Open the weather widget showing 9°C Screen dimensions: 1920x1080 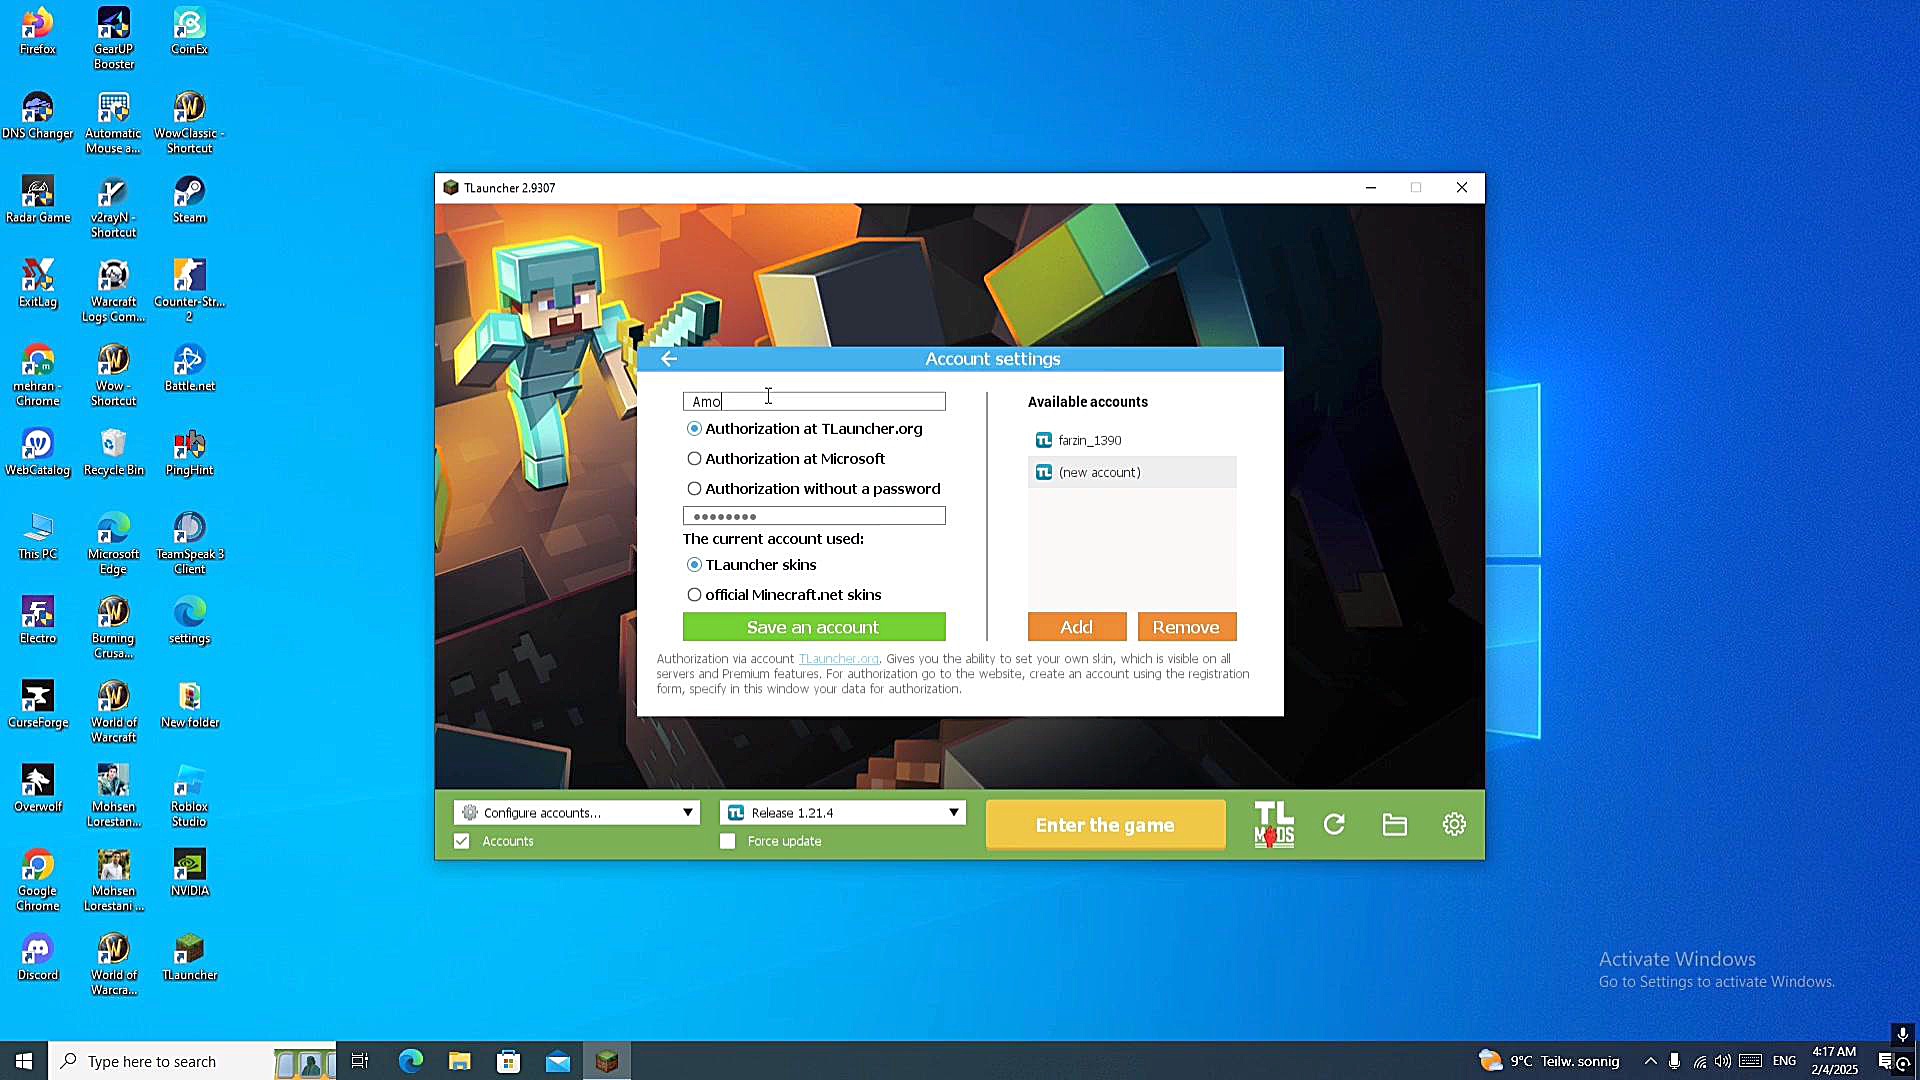(x=1549, y=1061)
